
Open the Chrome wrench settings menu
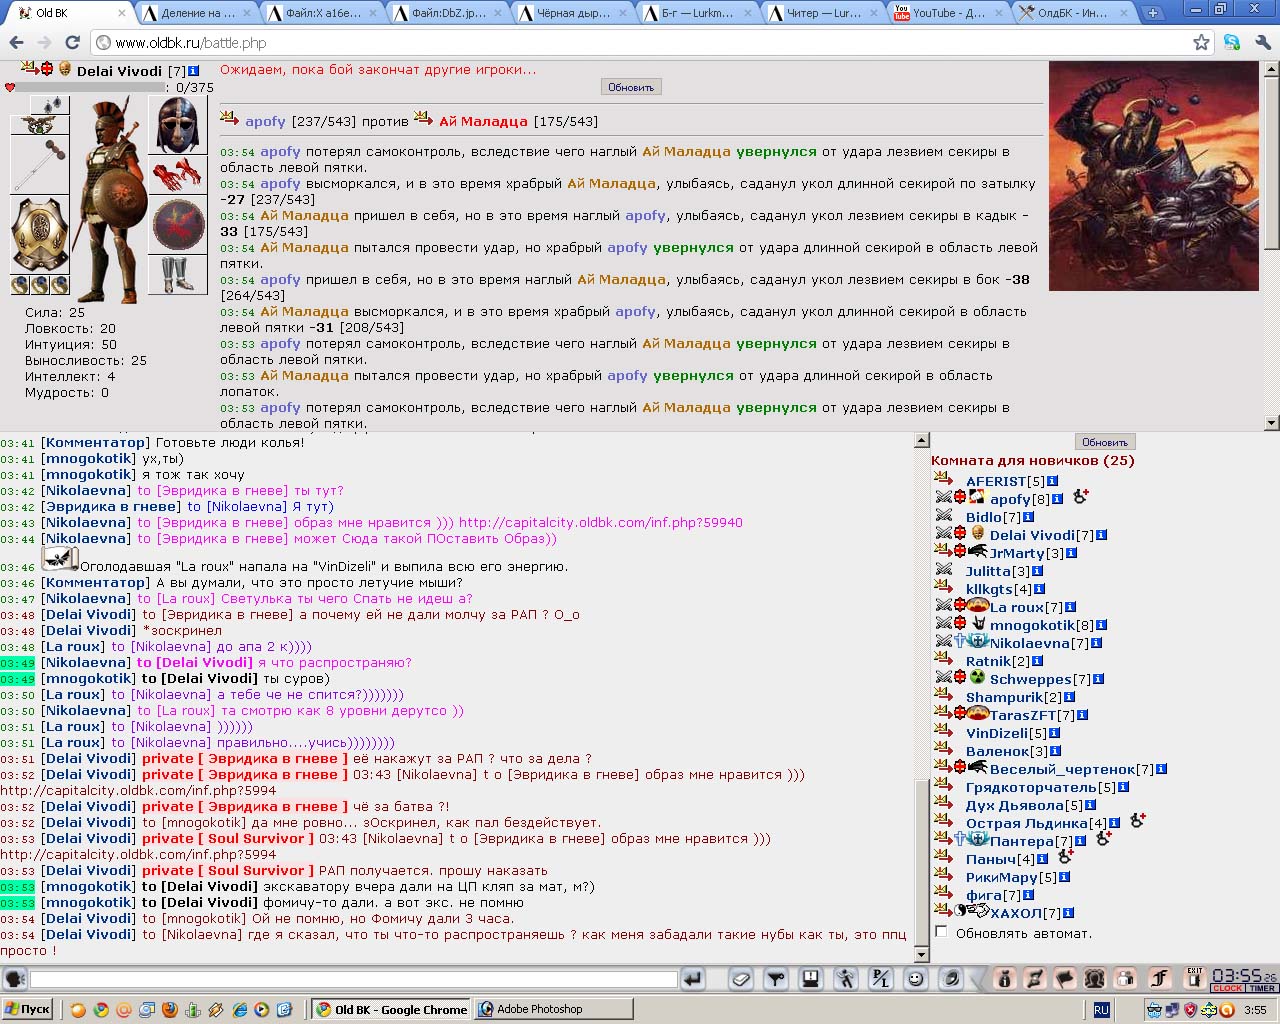[x=1262, y=42]
